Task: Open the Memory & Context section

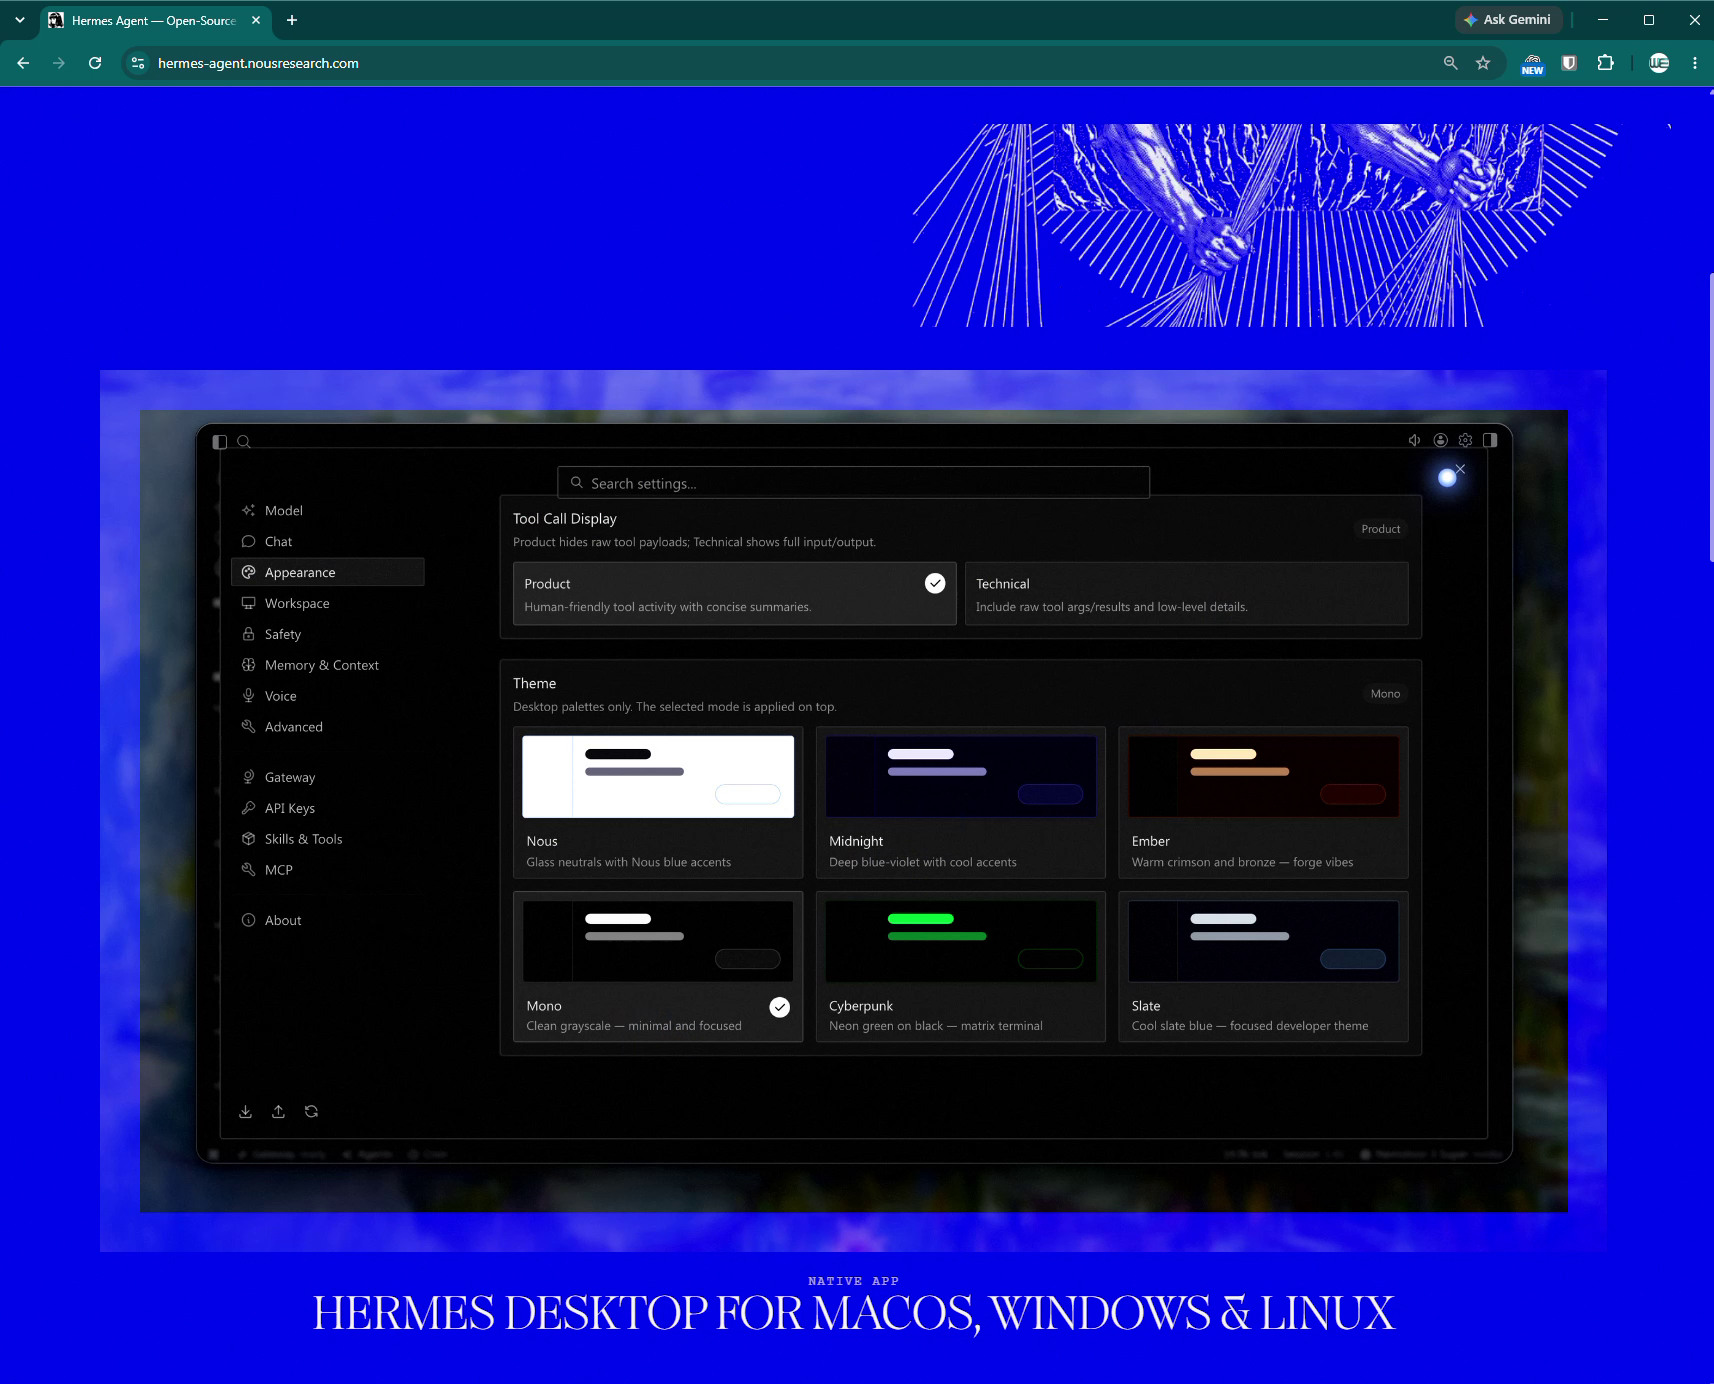Action: tap(328, 665)
